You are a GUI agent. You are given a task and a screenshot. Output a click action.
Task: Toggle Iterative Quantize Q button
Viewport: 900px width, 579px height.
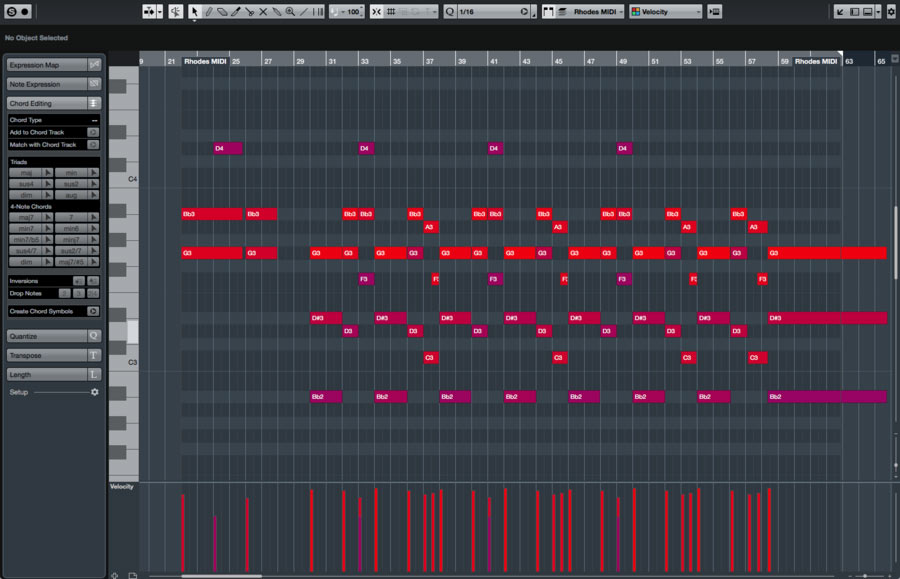point(450,11)
